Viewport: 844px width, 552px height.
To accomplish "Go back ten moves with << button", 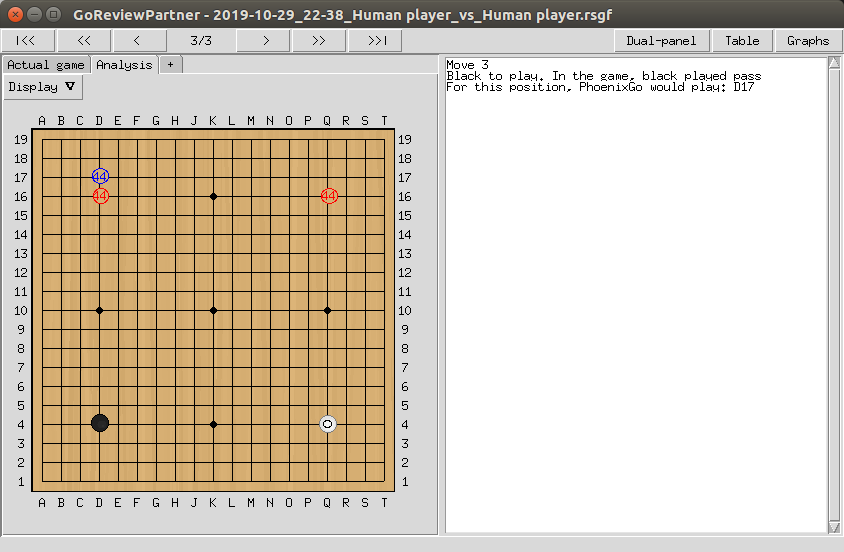I will click(x=84, y=40).
